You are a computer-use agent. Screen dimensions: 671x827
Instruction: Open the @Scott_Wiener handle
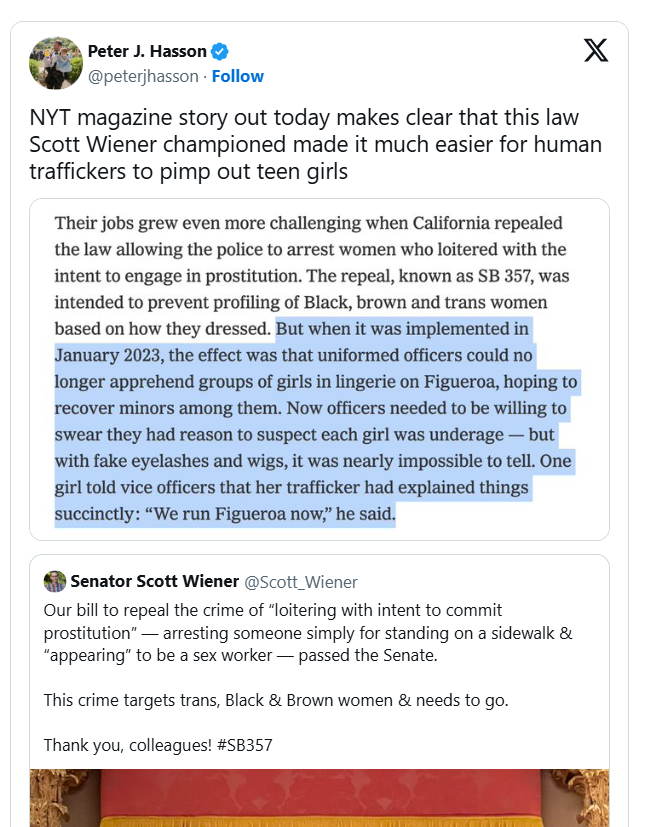point(301,582)
